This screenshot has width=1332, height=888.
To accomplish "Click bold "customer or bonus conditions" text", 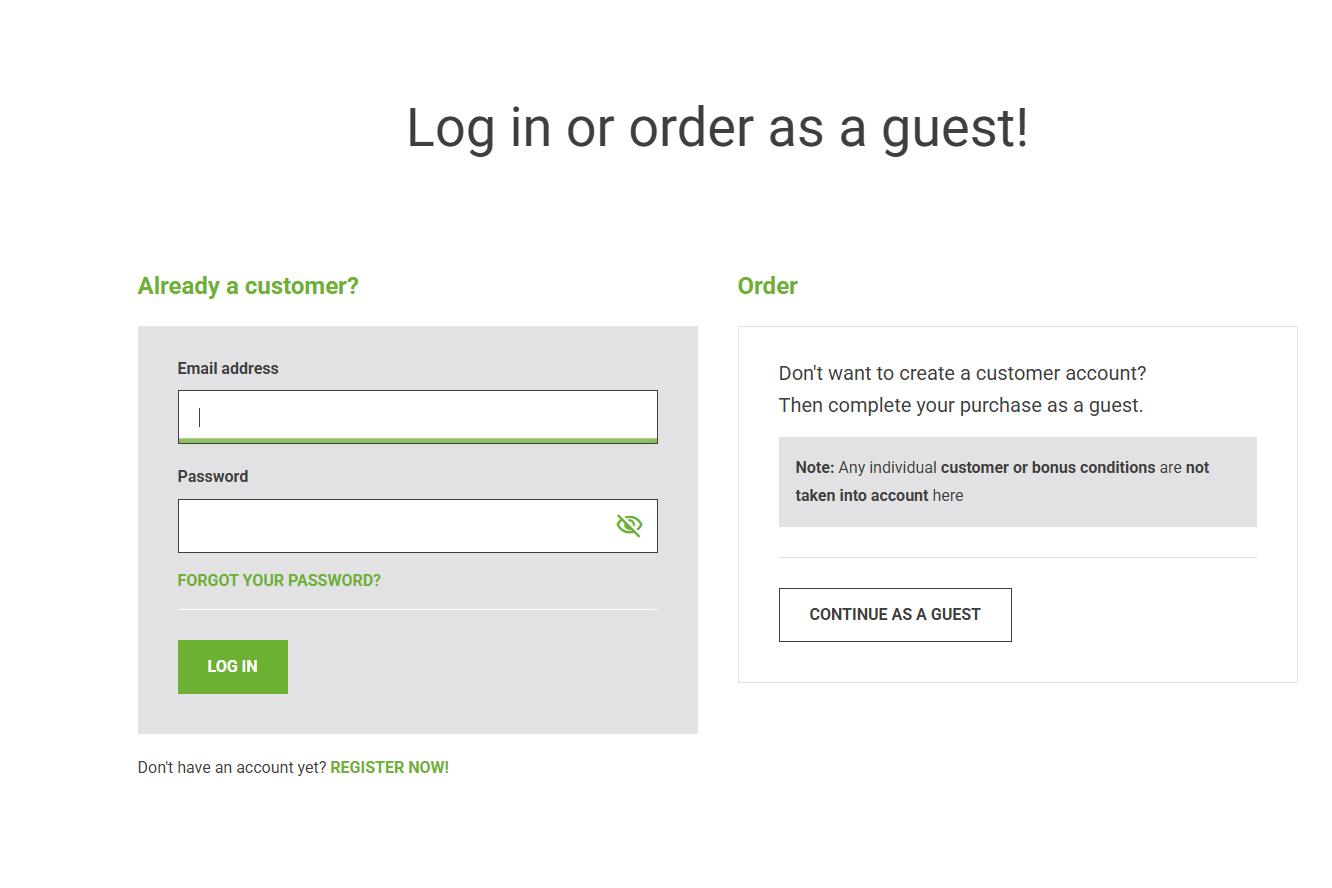I will tap(1048, 468).
